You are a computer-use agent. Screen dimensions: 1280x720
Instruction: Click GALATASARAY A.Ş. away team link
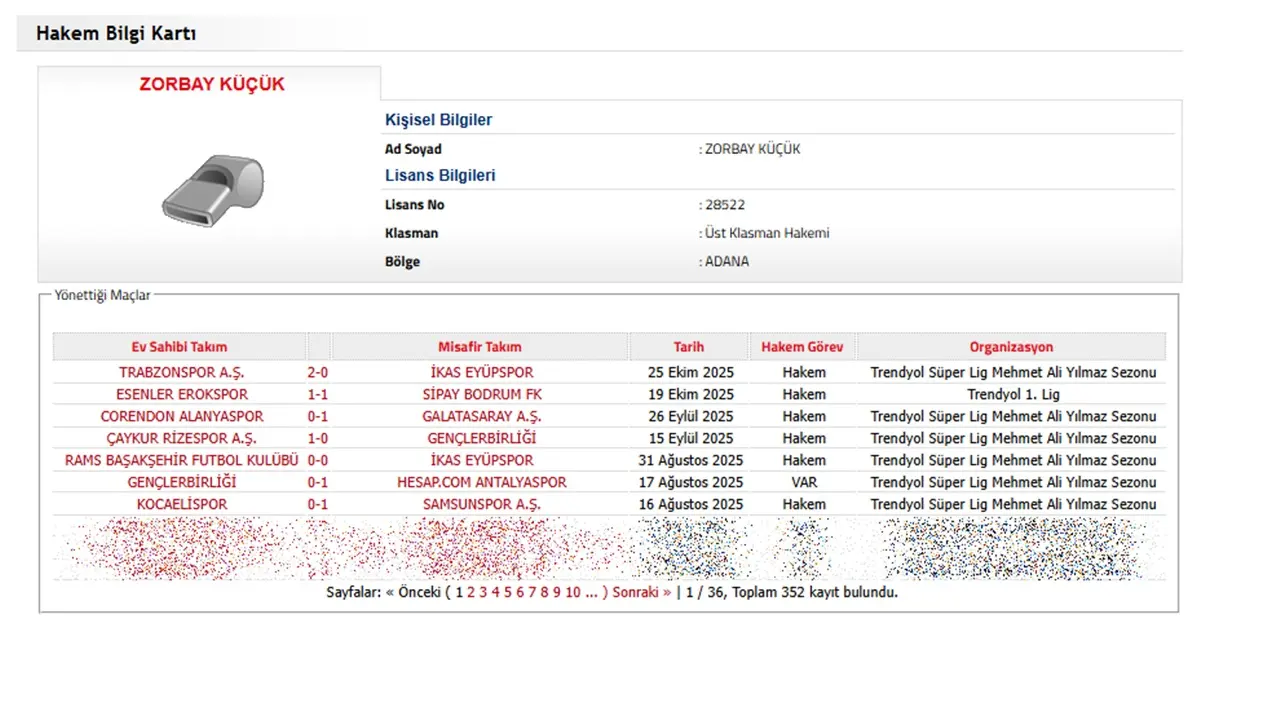(x=480, y=416)
